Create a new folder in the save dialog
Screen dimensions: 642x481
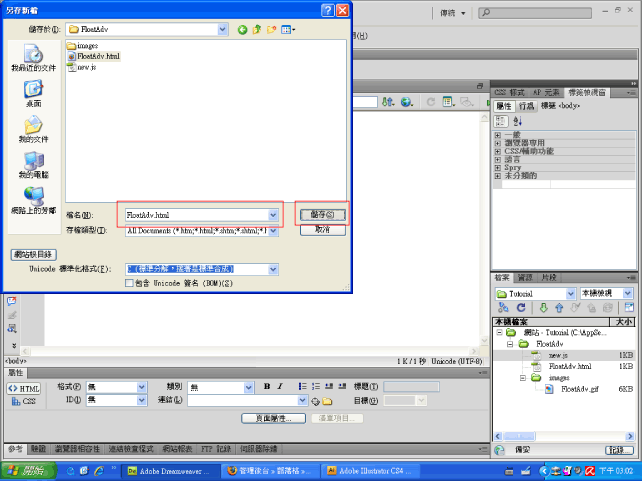coord(271,29)
